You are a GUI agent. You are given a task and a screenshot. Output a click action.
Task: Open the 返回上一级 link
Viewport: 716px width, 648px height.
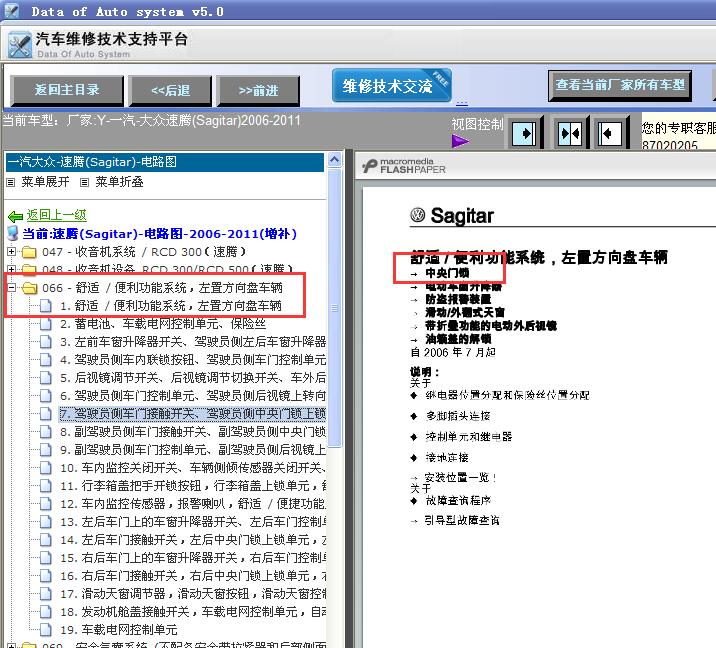pyautogui.click(x=56, y=215)
